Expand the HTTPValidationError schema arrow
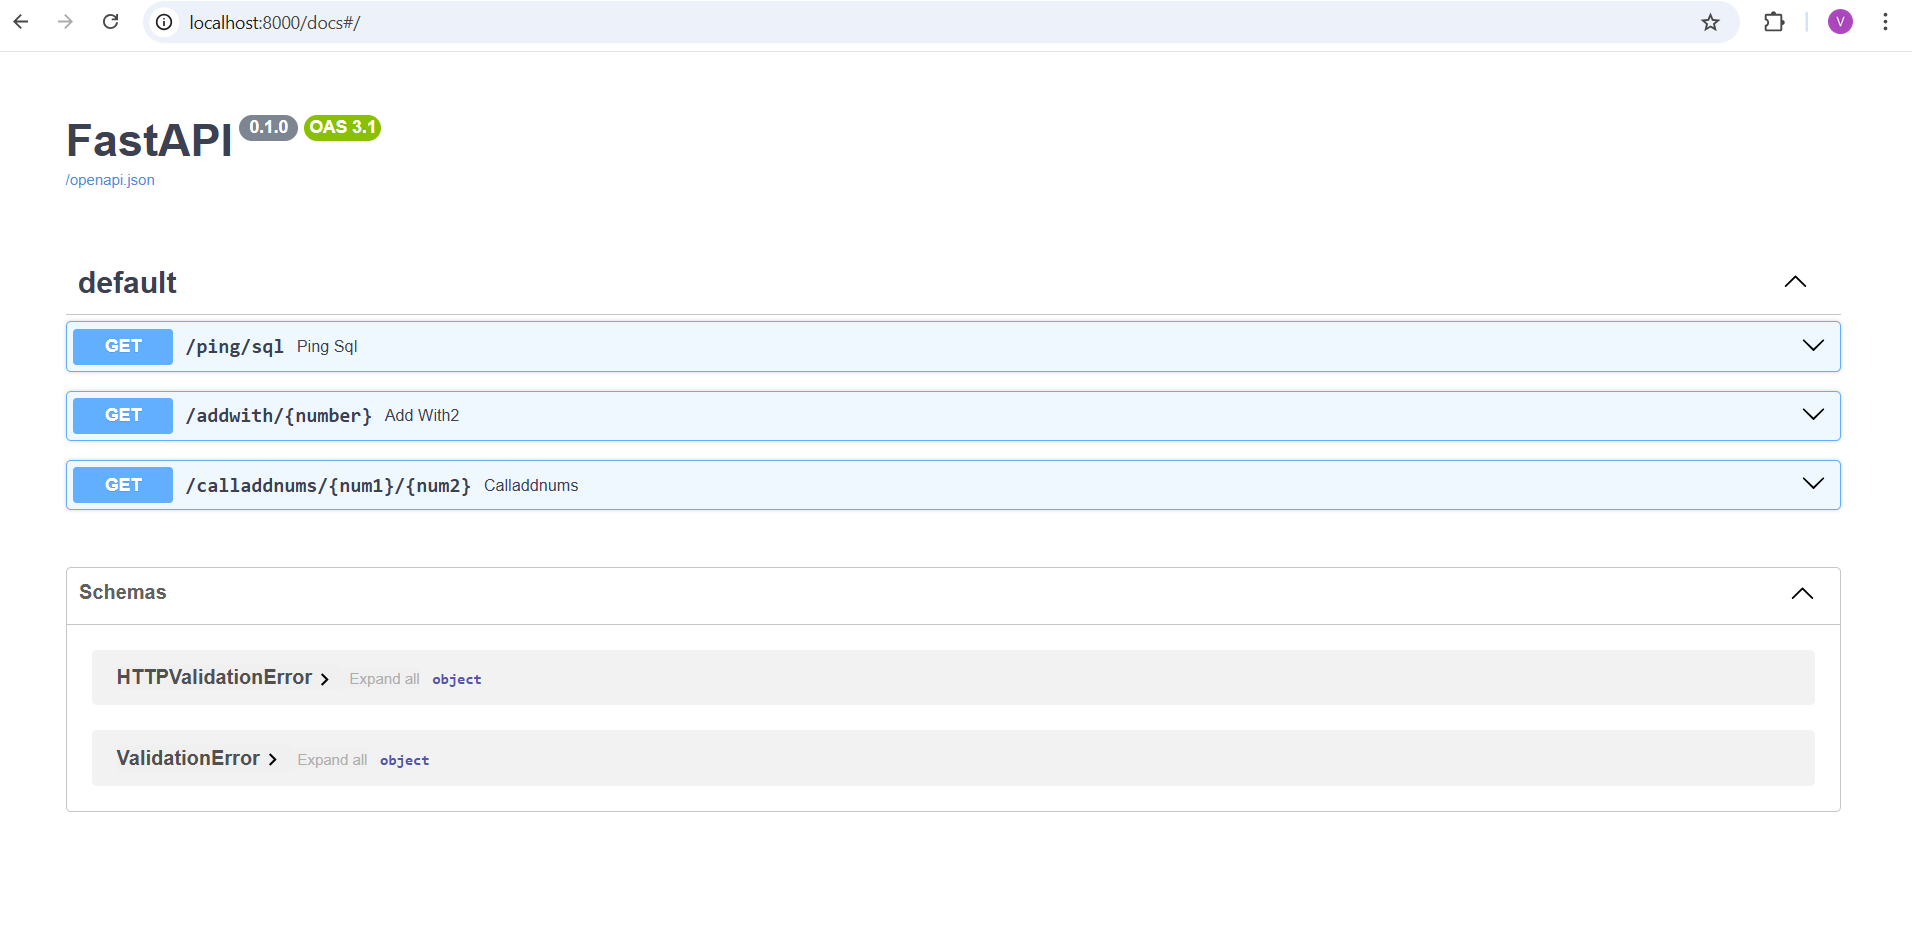This screenshot has height=941, width=1912. [x=324, y=677]
